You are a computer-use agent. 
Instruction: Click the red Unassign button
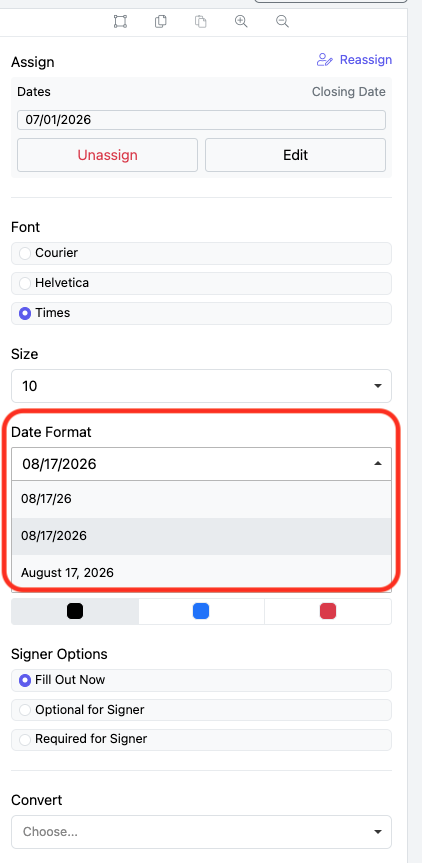coord(107,155)
